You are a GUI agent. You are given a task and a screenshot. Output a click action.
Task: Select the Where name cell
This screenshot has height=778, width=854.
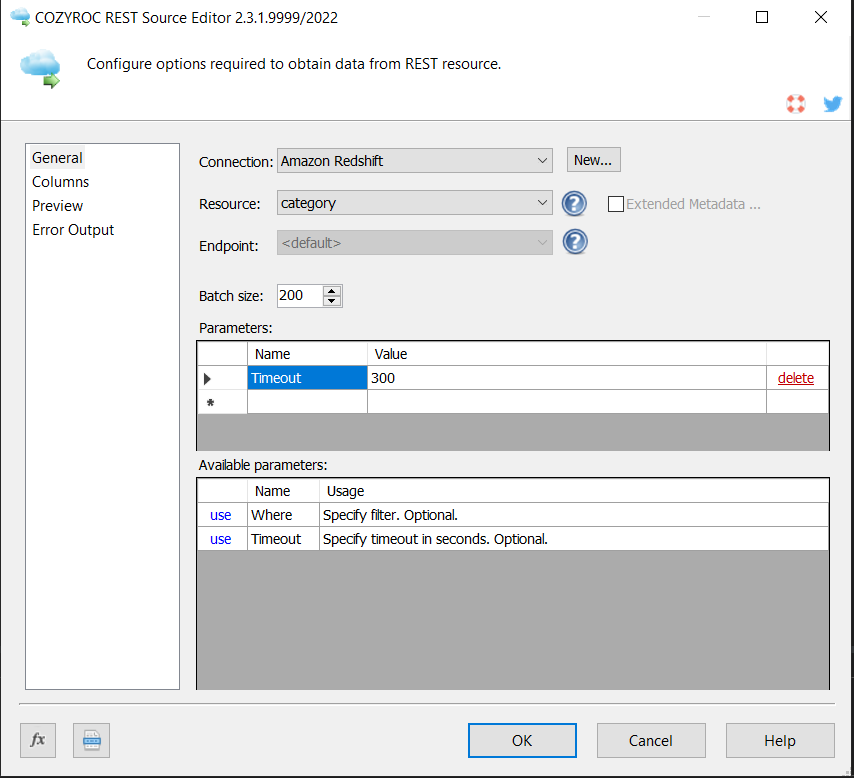(x=283, y=515)
